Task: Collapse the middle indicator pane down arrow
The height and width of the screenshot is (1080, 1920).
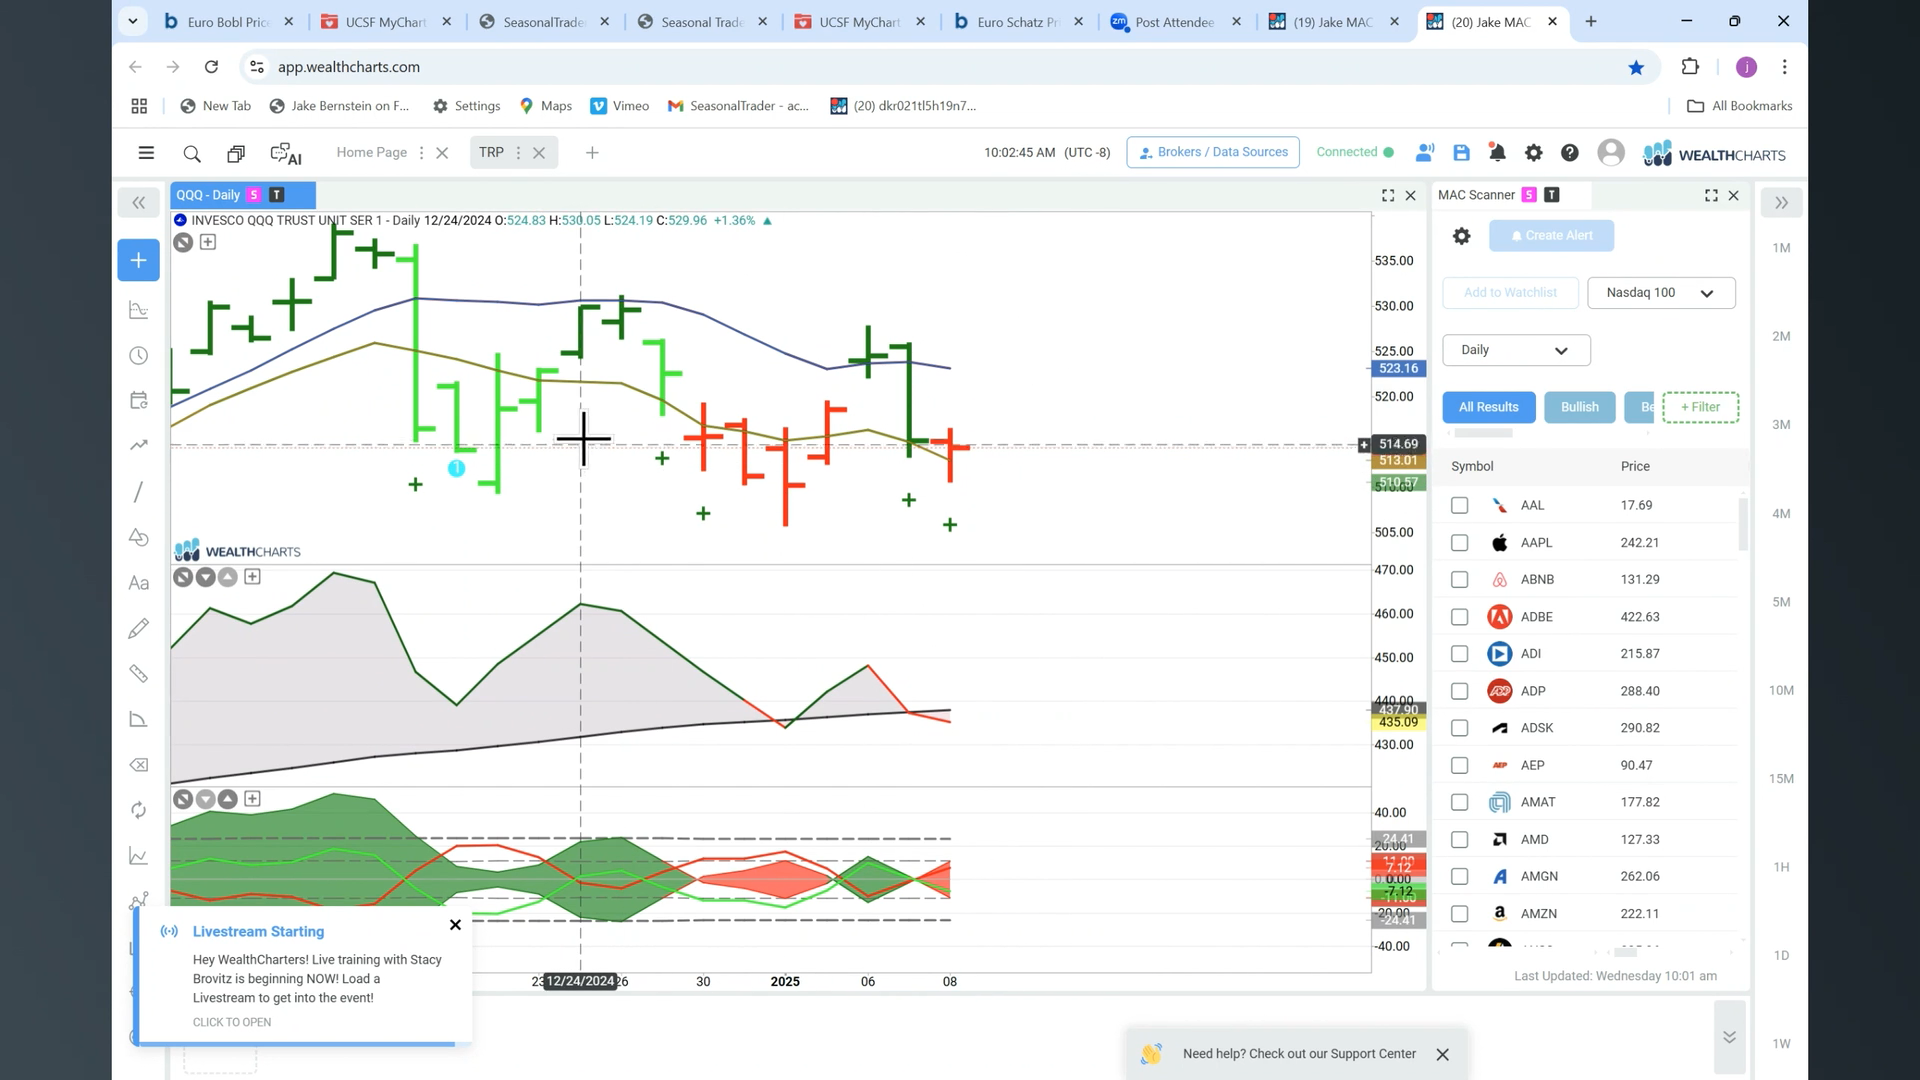Action: 205,577
